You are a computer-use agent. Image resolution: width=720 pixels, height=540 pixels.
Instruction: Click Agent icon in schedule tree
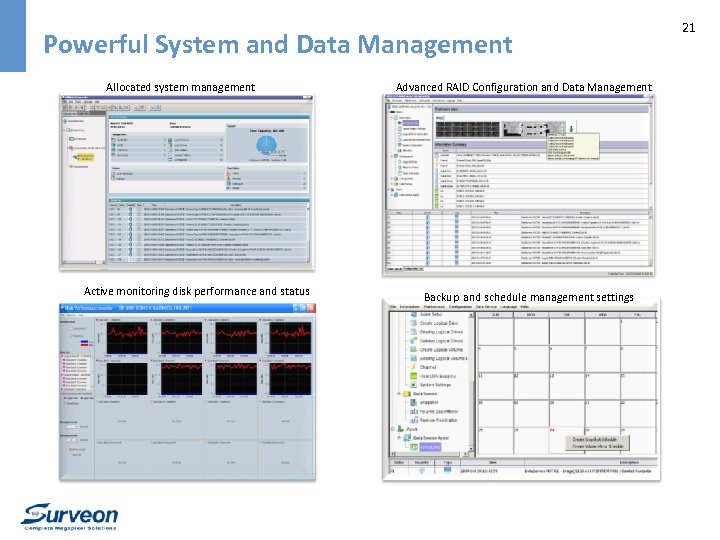tap(400, 429)
